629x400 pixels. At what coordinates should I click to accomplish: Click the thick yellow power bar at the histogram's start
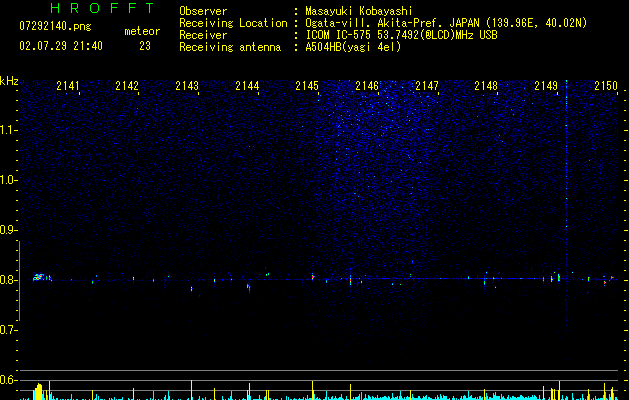38,392
